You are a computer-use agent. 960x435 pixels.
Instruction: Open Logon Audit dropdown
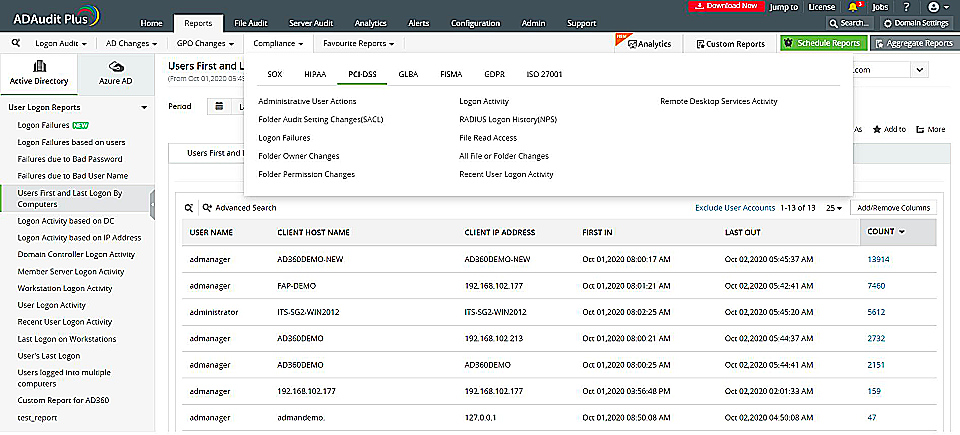pos(61,44)
